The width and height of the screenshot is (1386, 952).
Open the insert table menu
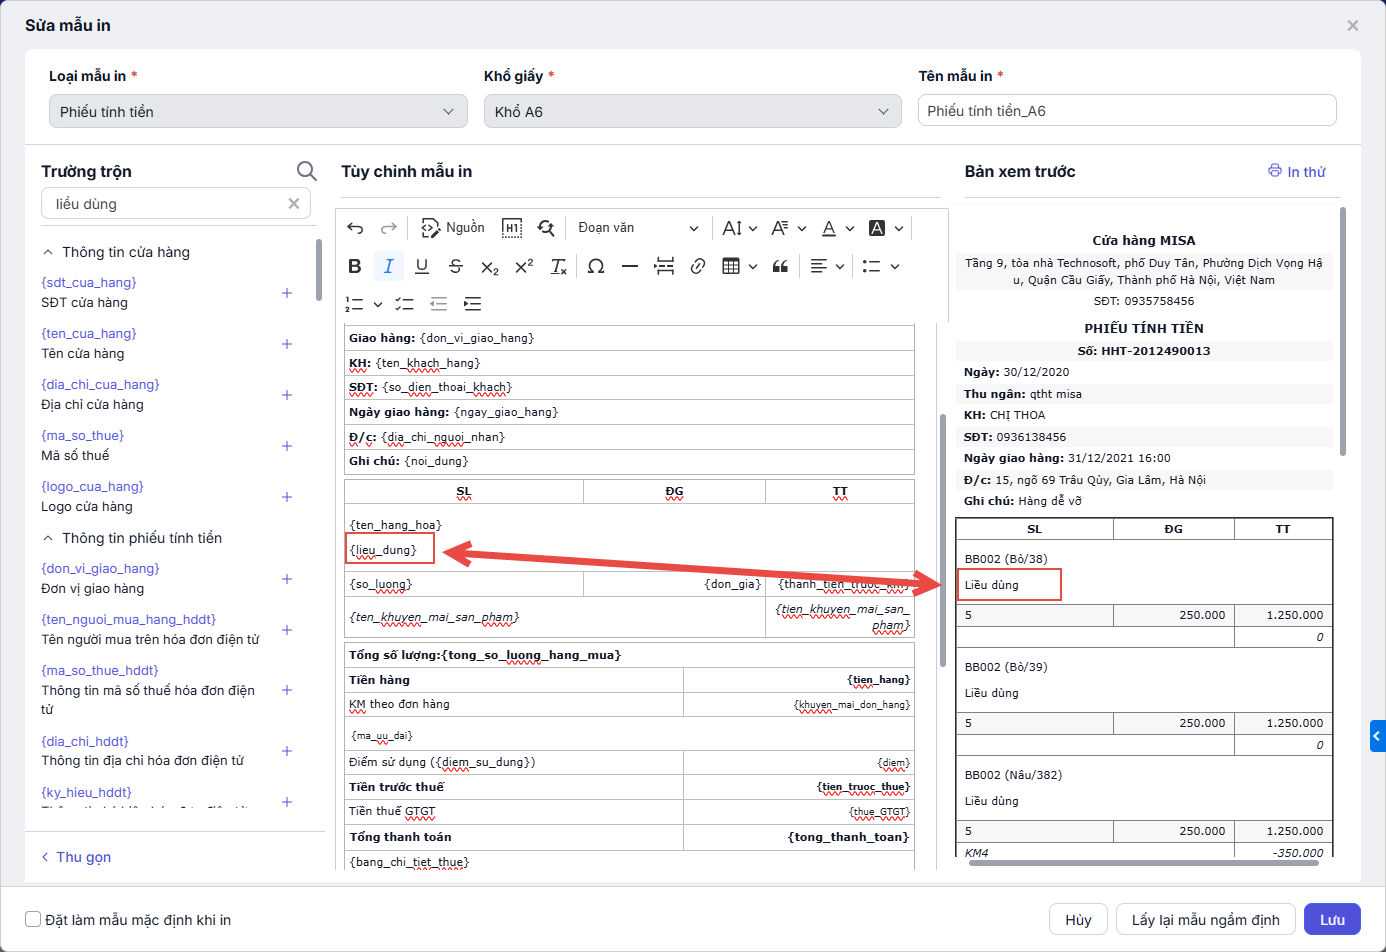[x=739, y=266]
